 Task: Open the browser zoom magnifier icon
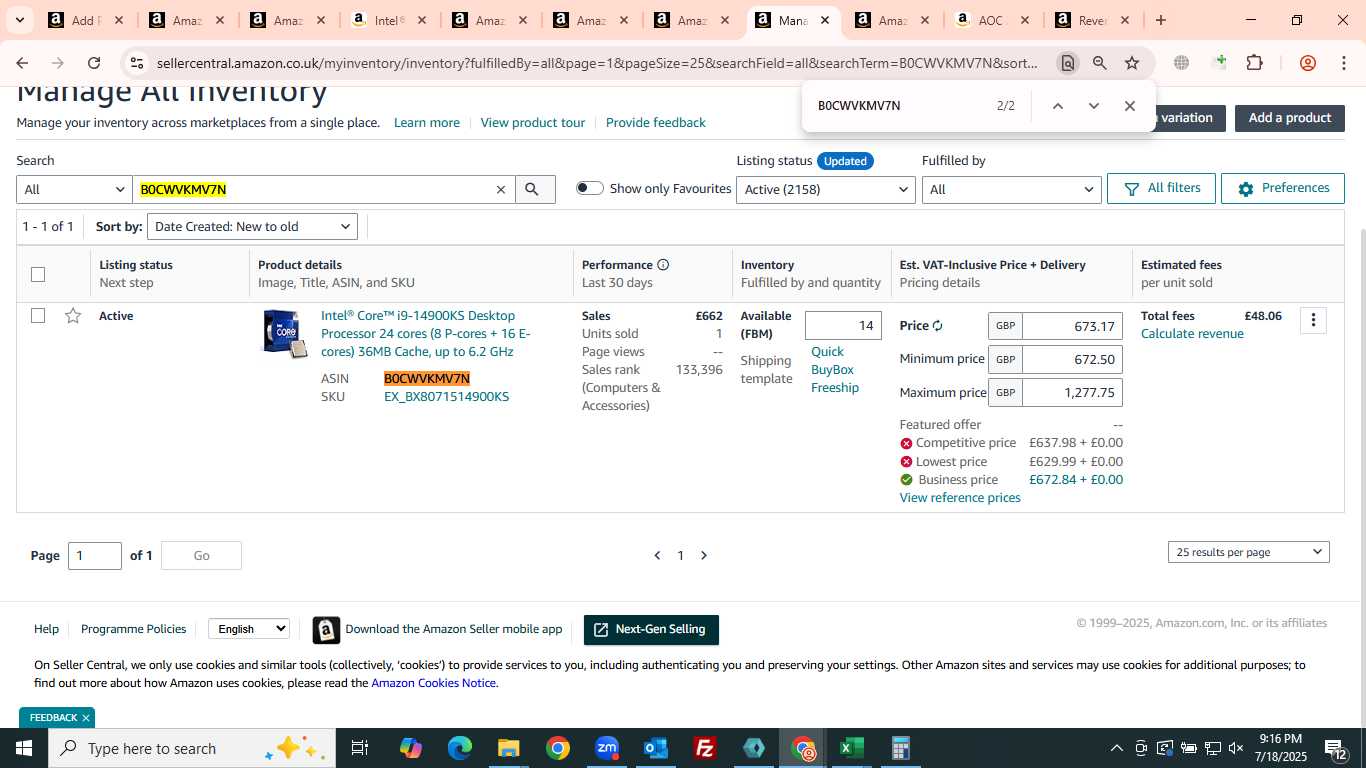tap(1100, 63)
